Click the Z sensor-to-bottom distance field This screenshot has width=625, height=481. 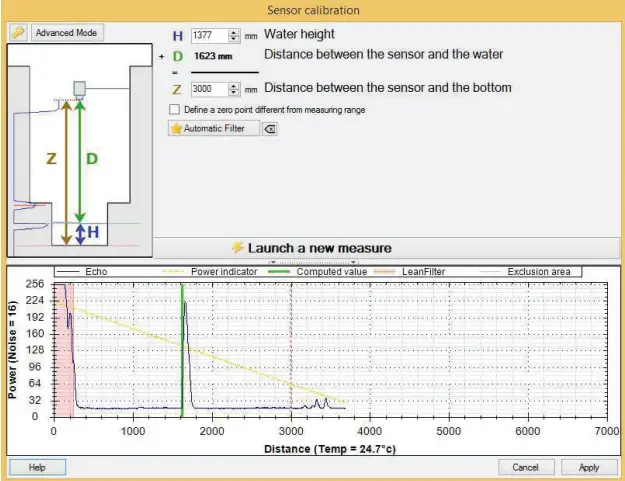pos(210,89)
